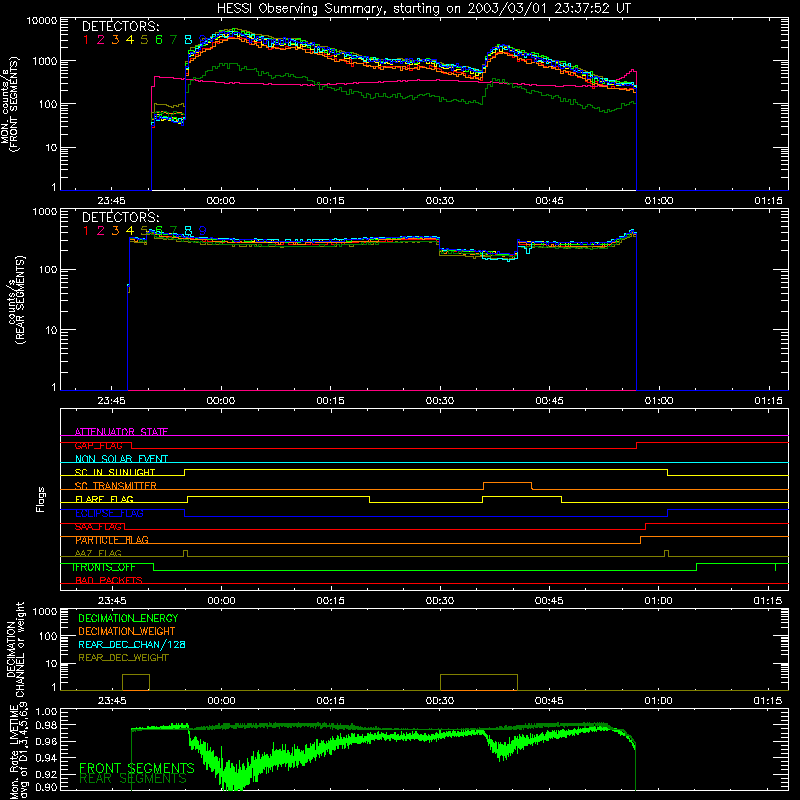Select the ATTENUATOR_STATE flag label
Viewport: 800px width, 800px height.
(x=121, y=432)
